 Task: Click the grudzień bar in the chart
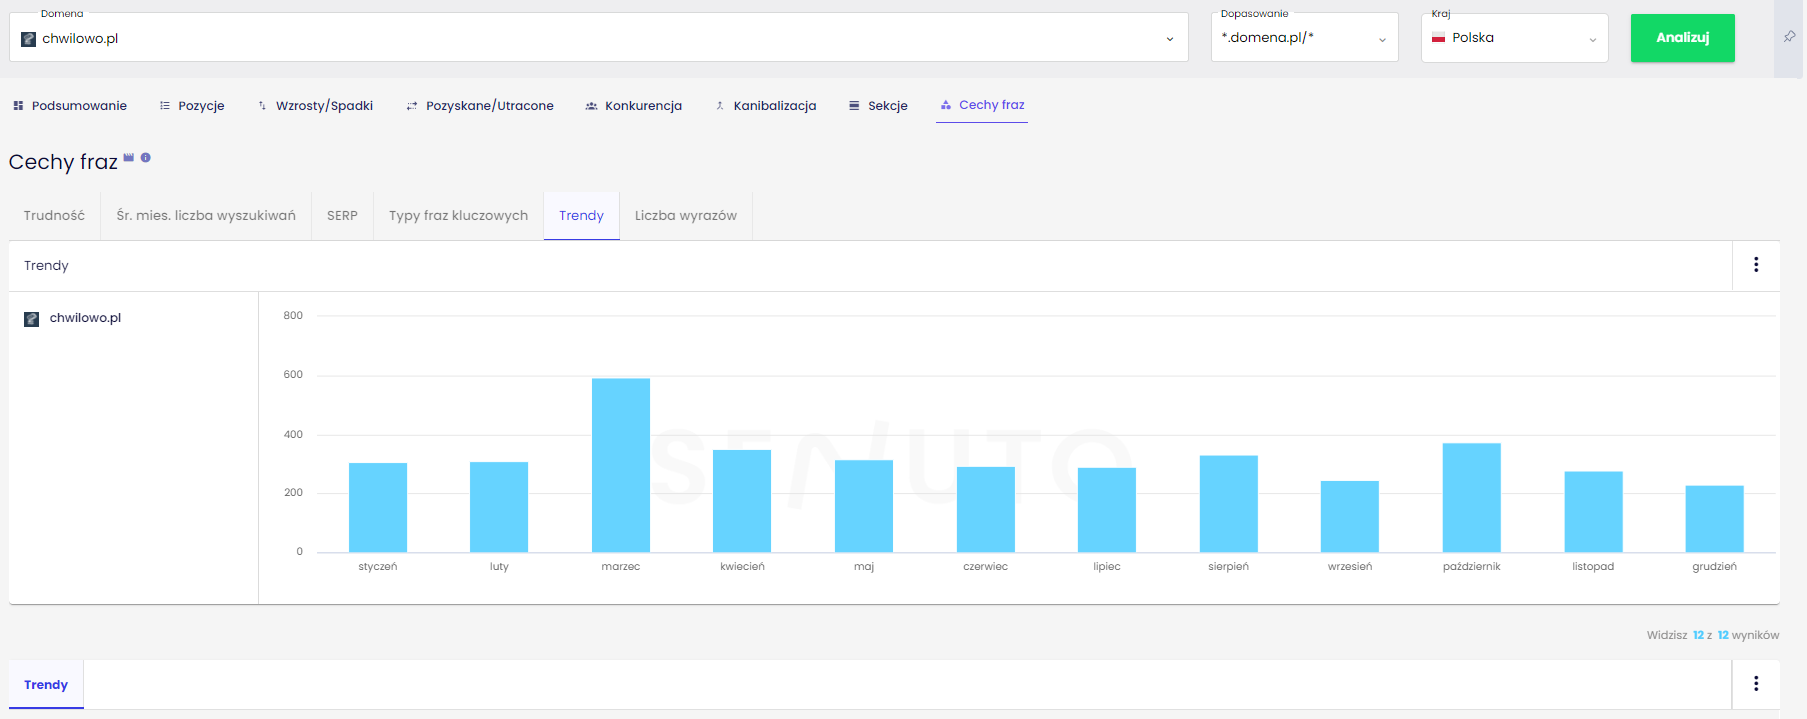point(1715,519)
